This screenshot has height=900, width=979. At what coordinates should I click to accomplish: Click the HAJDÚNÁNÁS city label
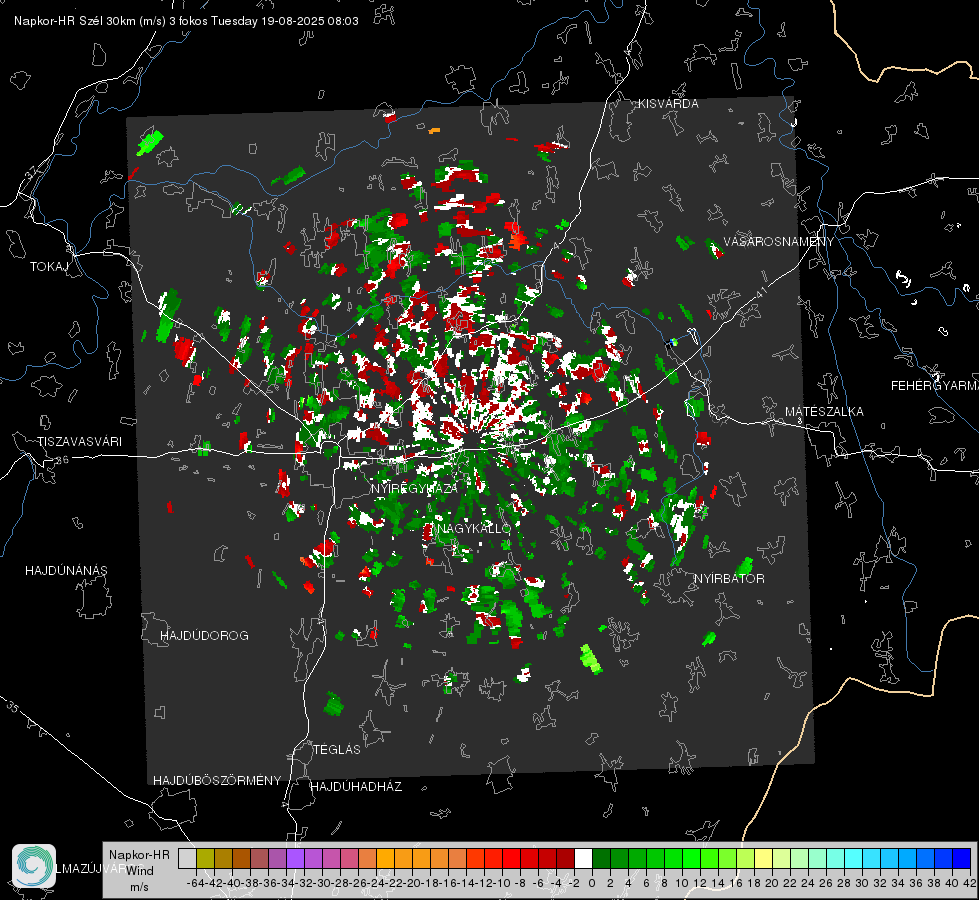(66, 571)
